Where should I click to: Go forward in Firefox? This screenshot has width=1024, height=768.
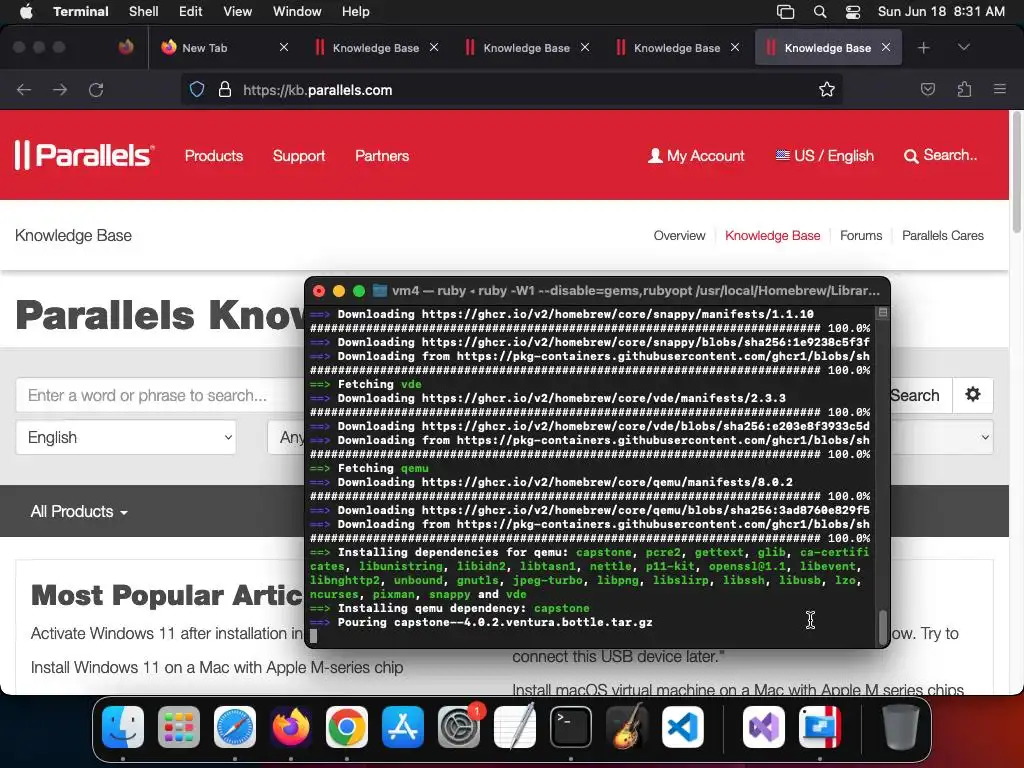click(x=60, y=89)
